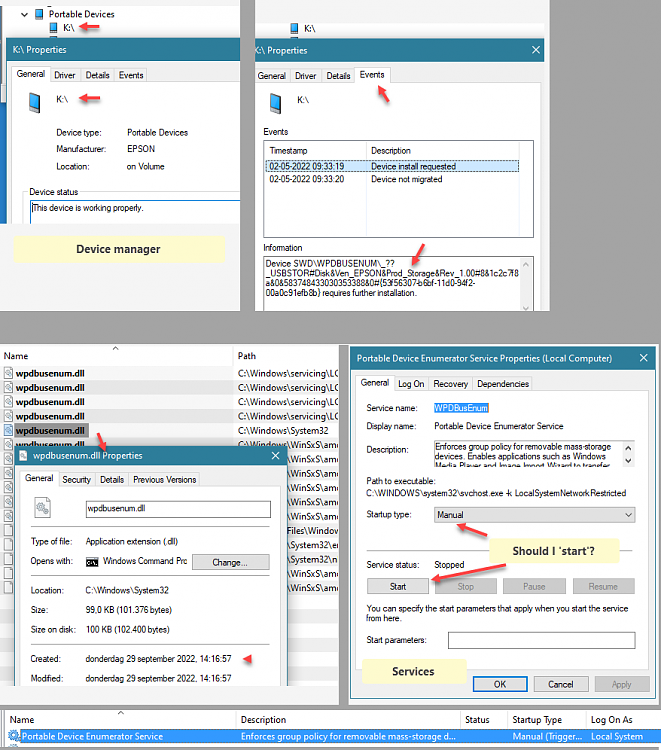Image resolution: width=661 pixels, height=750 pixels.
Task: Open Security tab in wpdbusenum.dll Properties
Action: pyautogui.click(x=77, y=480)
